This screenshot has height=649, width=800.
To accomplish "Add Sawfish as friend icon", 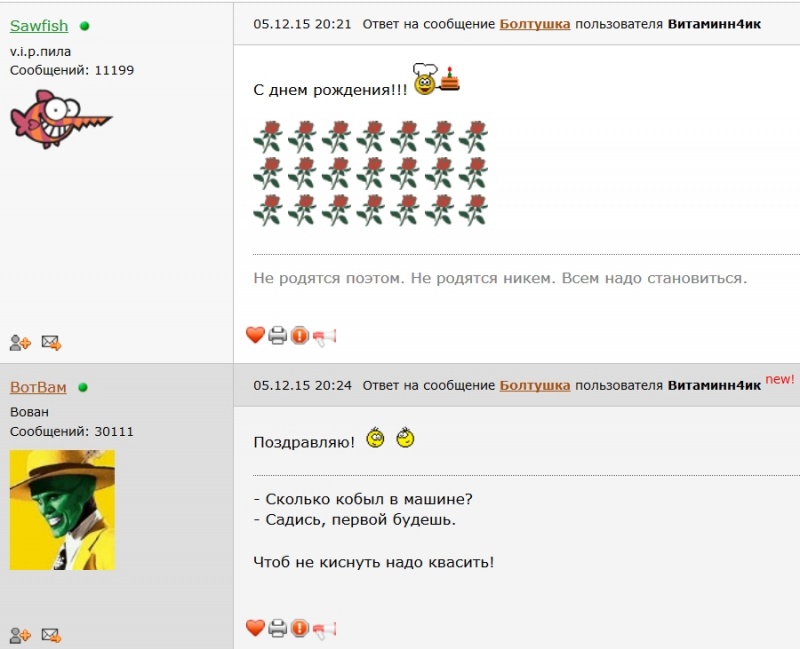I will tap(20, 342).
